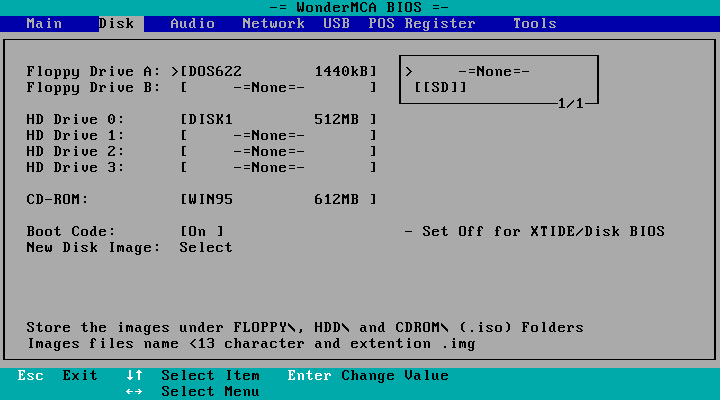Click Select next to New Disk Image
Image resolution: width=720 pixels, height=400 pixels.
coord(206,248)
